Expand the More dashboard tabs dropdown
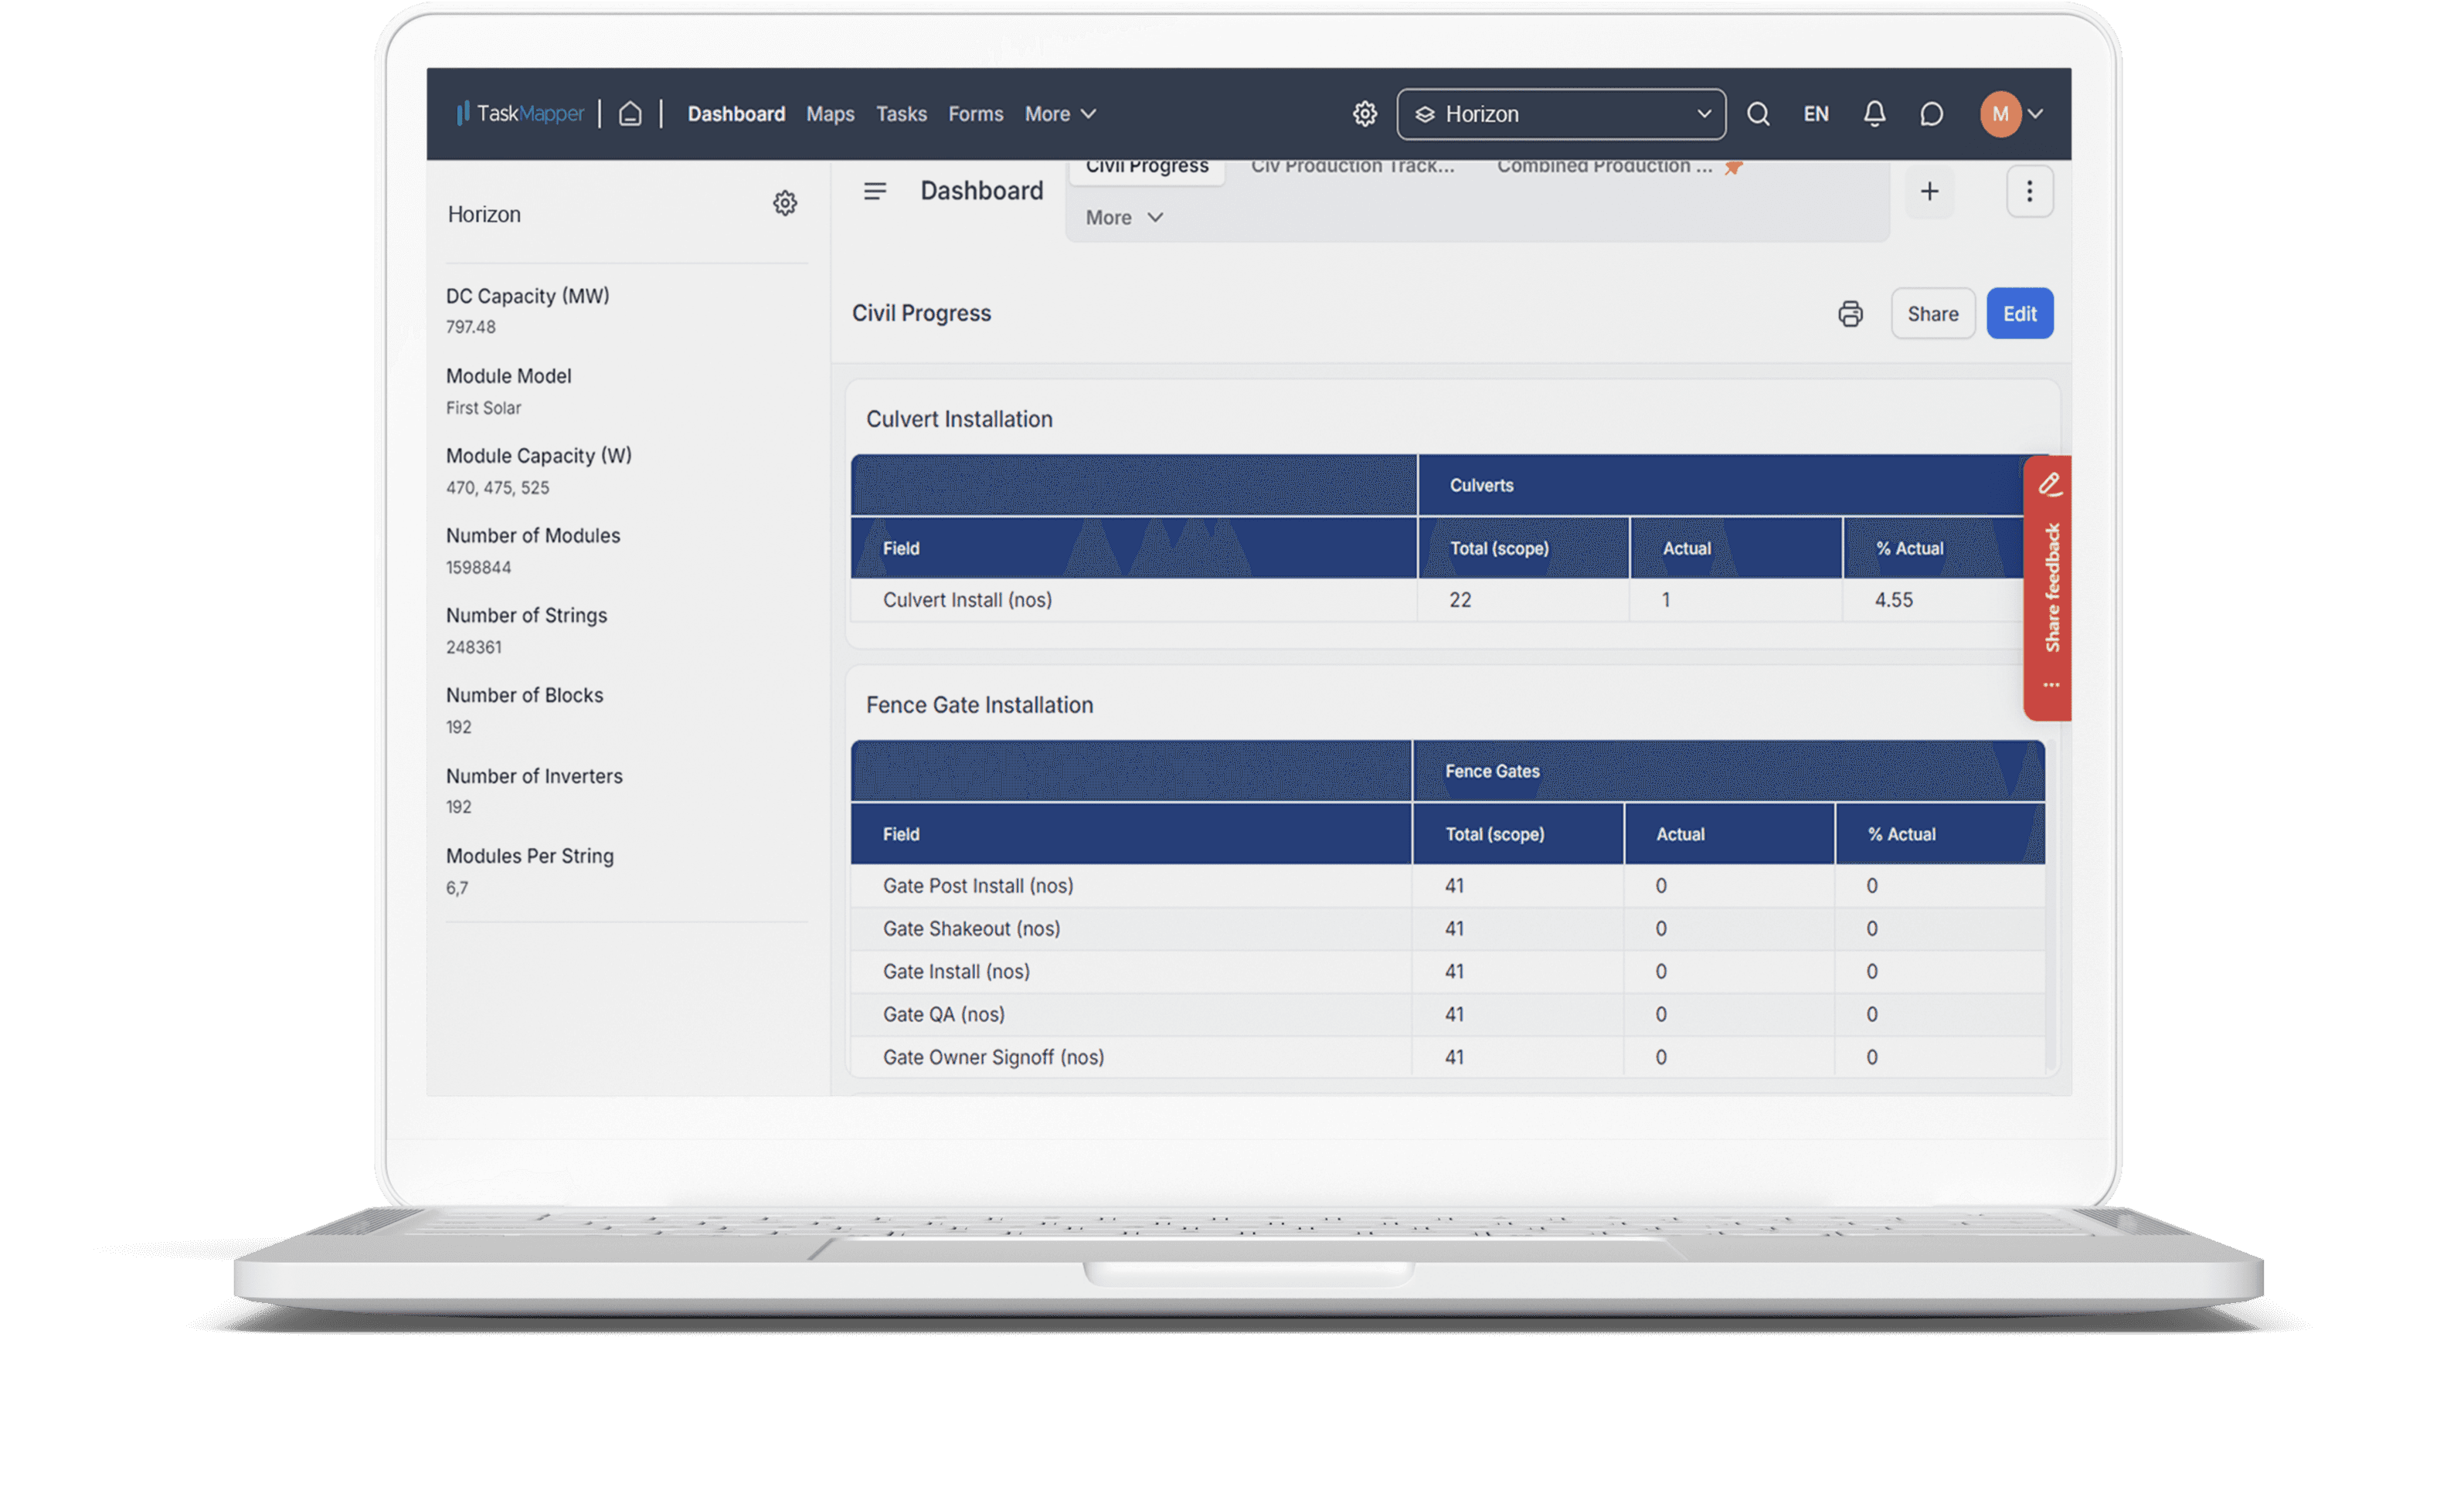Image resolution: width=2464 pixels, height=1500 pixels. [x=1124, y=218]
